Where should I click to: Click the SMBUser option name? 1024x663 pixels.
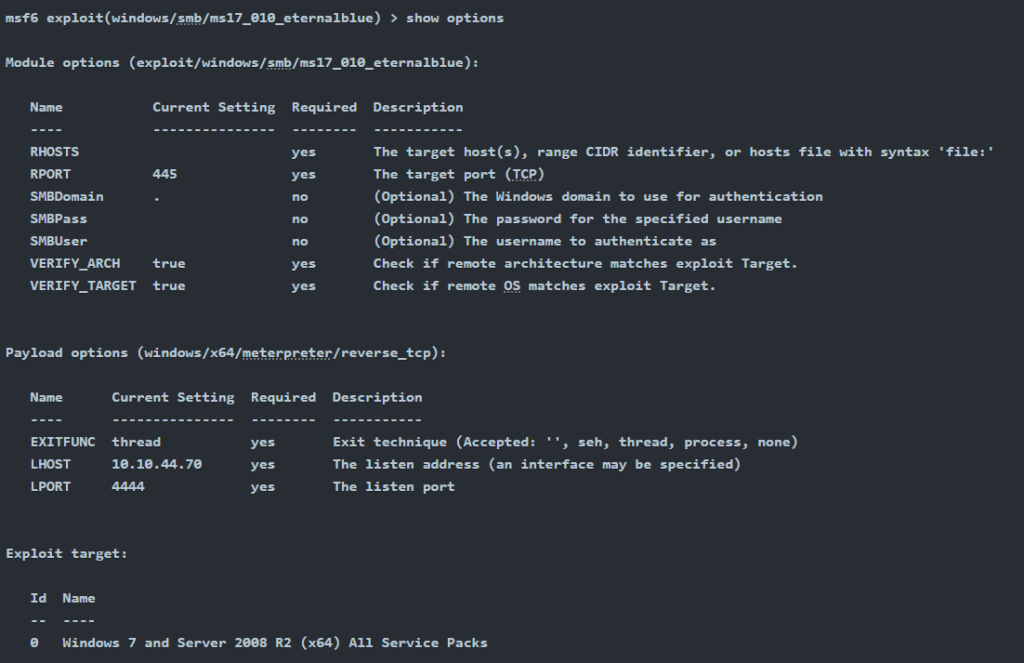[x=58, y=241]
